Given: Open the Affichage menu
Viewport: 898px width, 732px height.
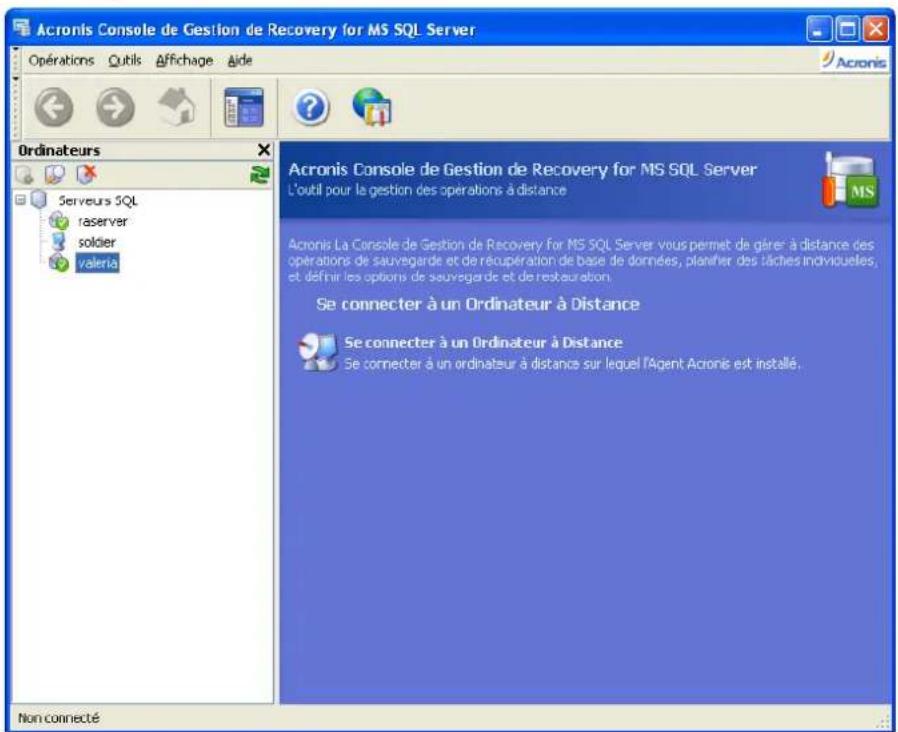Looking at the screenshot, I should point(184,60).
